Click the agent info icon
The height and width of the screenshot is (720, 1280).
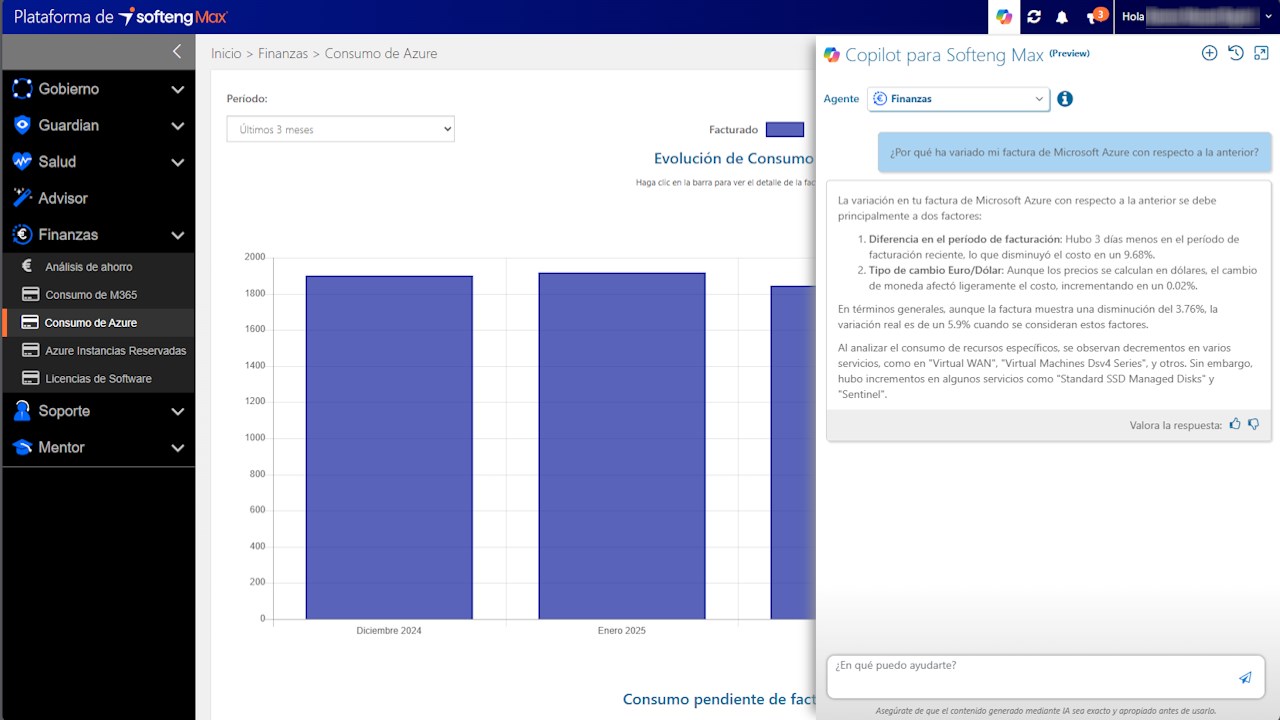point(1065,99)
